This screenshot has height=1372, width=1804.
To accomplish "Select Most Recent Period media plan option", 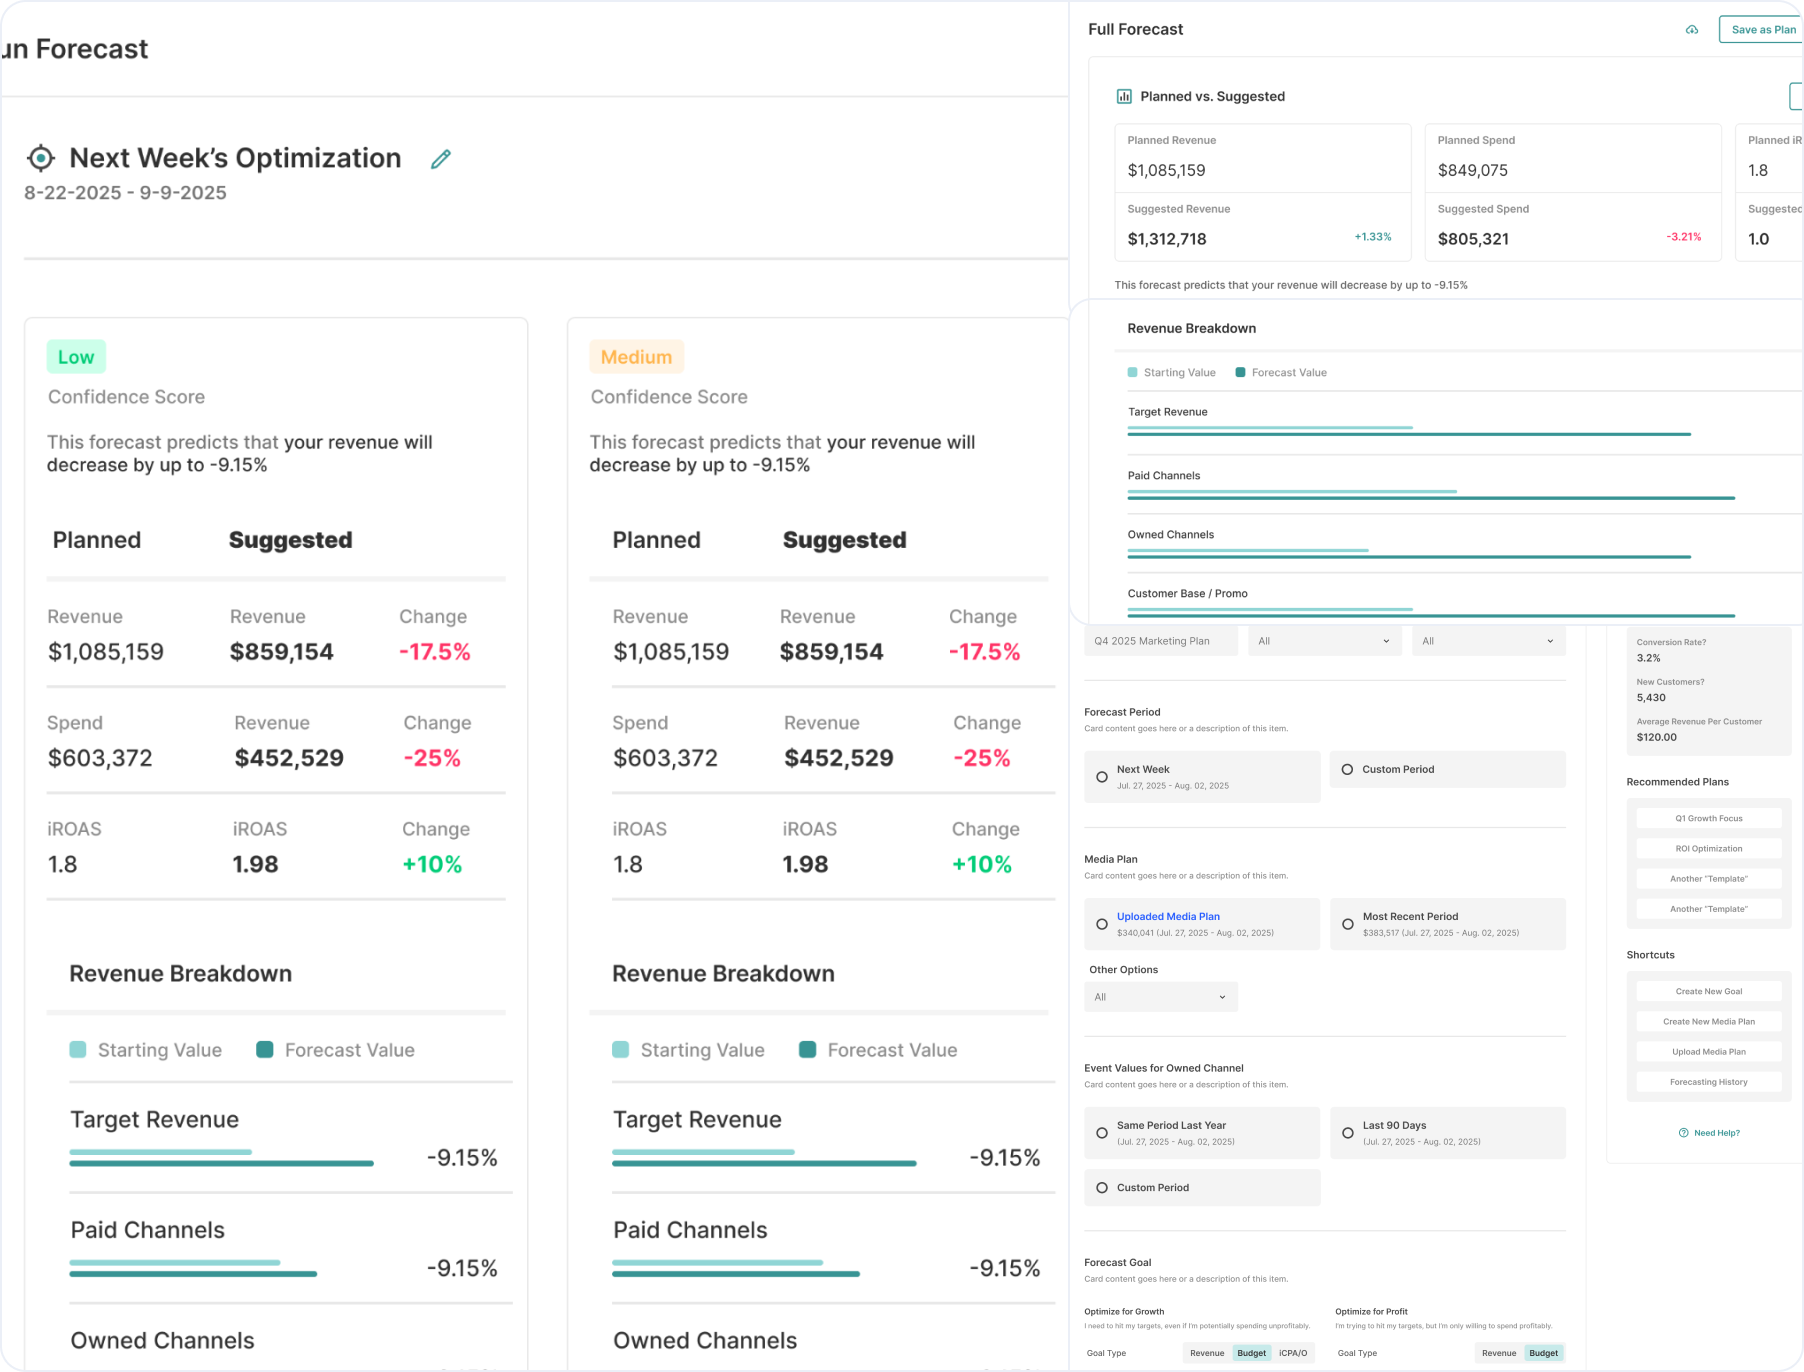I will click(x=1348, y=924).
